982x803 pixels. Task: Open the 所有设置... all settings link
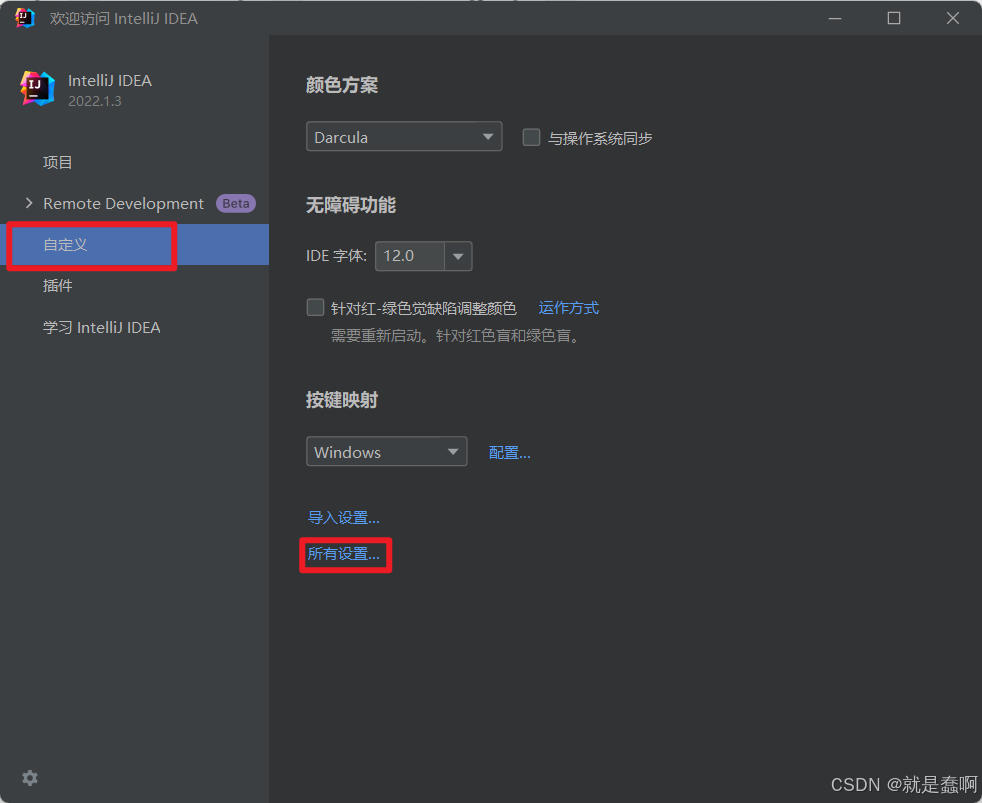[x=343, y=554]
